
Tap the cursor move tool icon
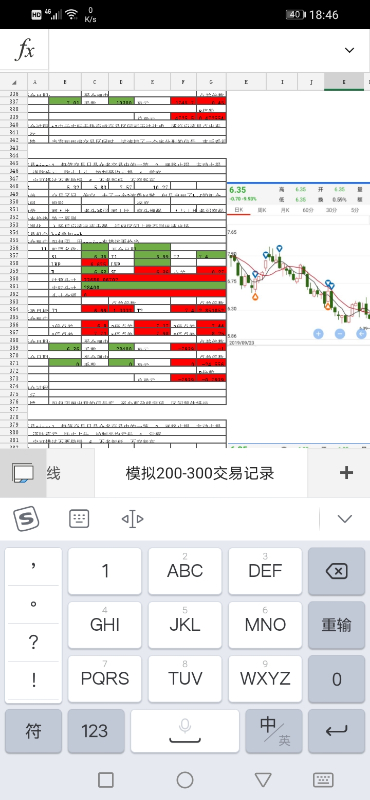pos(132,519)
